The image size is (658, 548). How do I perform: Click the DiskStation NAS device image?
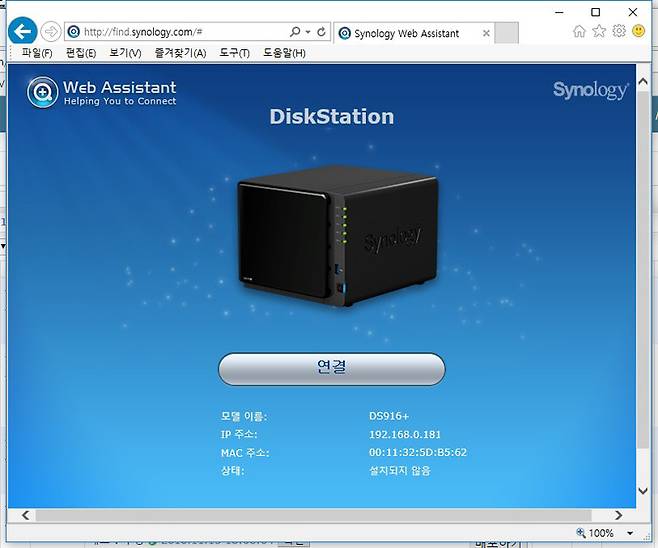(338, 236)
